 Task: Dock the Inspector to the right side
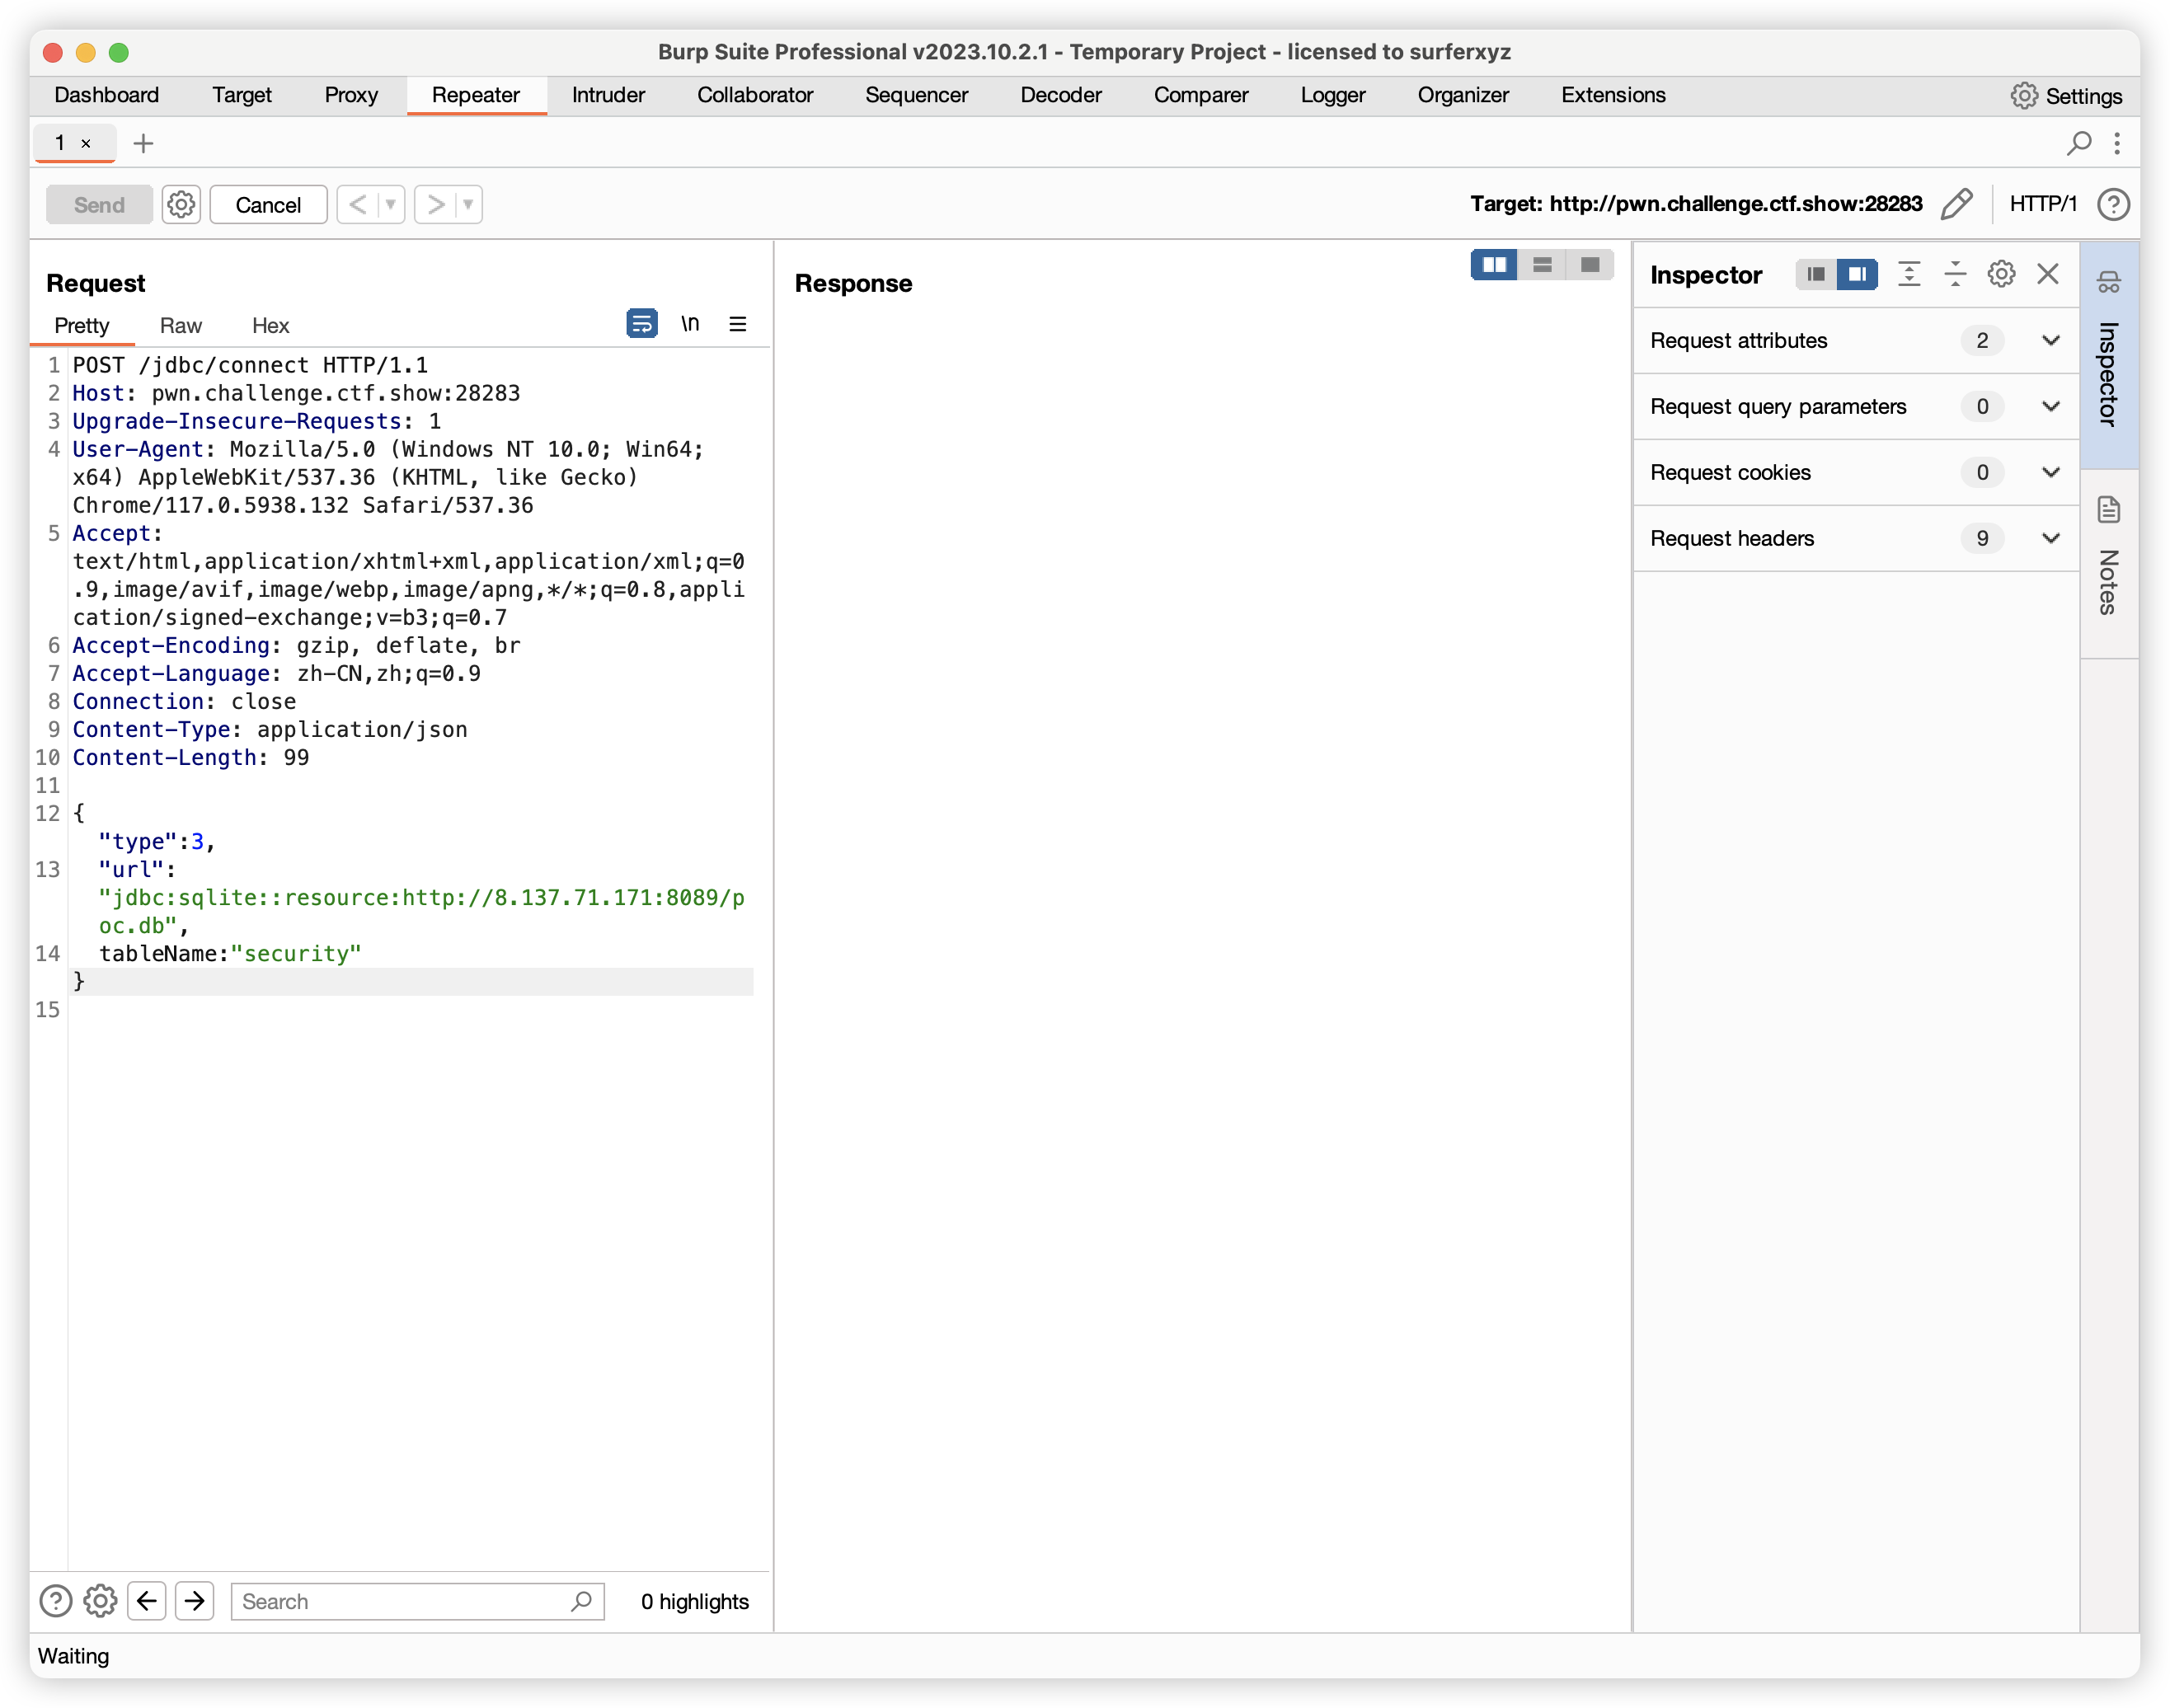coord(1857,274)
